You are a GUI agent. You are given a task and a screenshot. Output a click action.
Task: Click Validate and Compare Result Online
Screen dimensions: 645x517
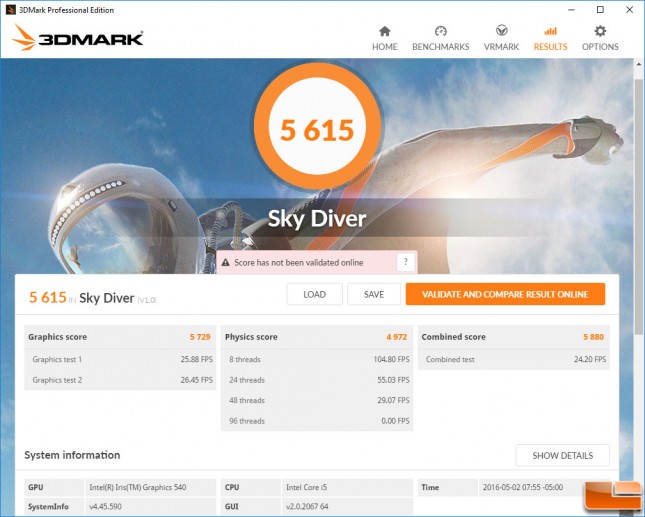[x=505, y=294]
